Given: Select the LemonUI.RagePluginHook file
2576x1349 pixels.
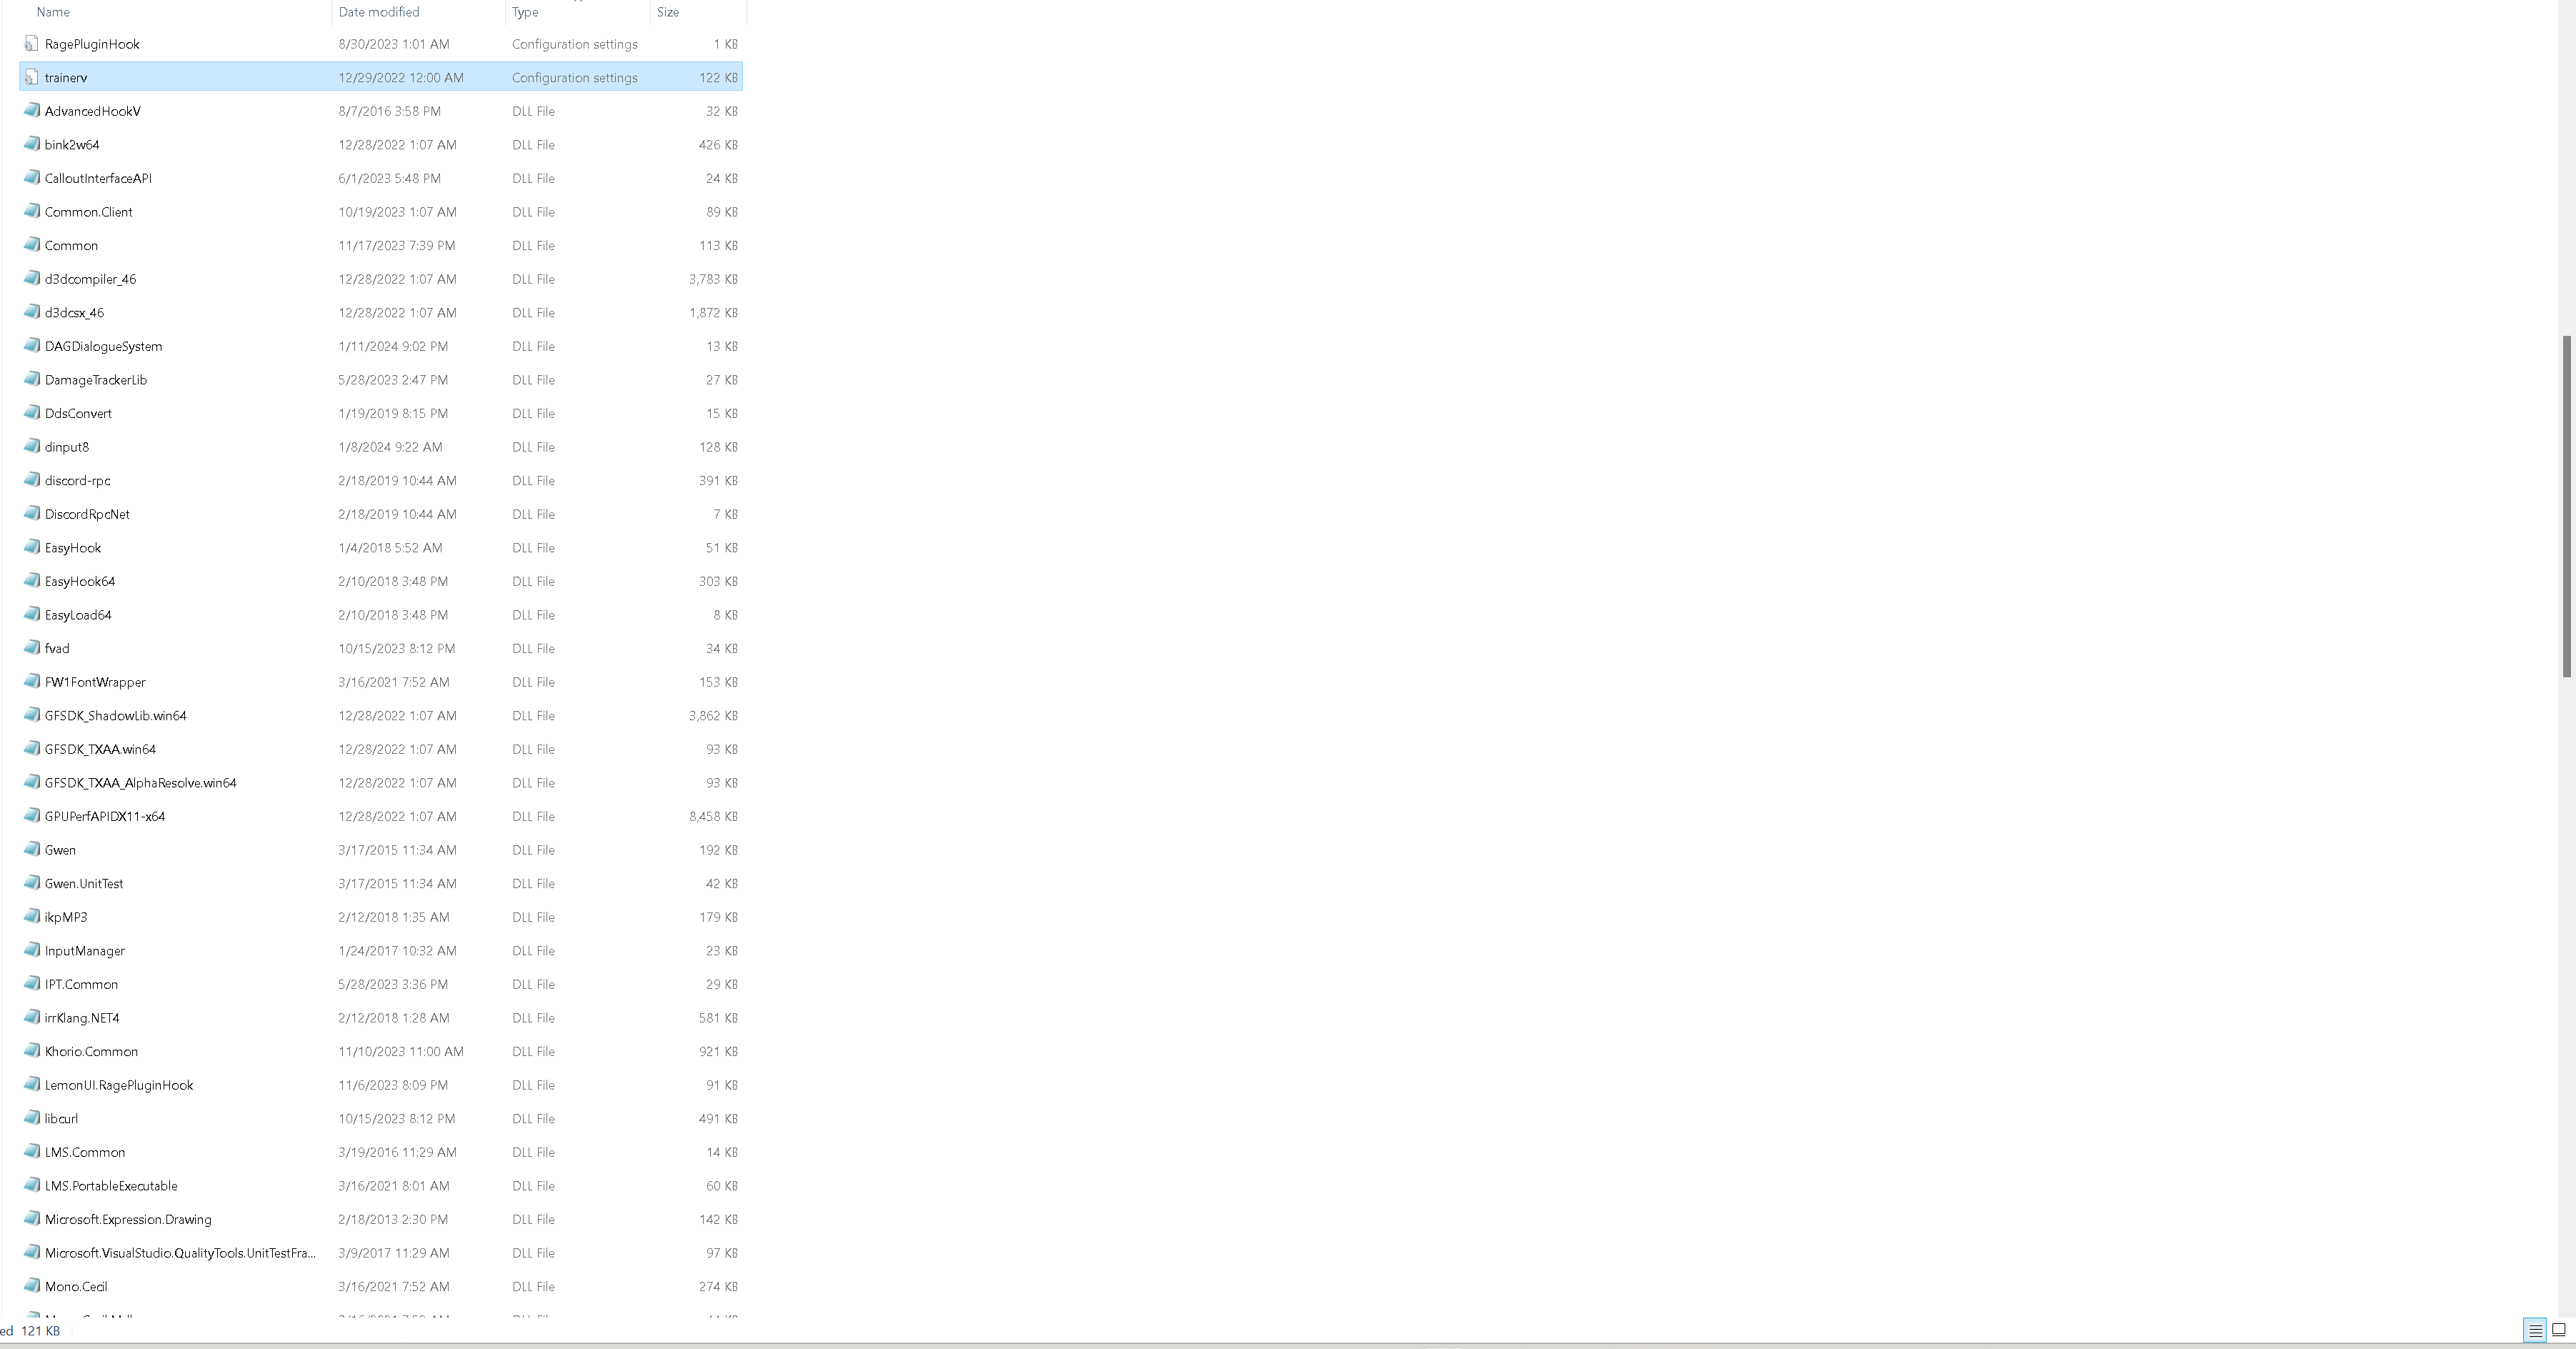Looking at the screenshot, I should pyautogui.click(x=119, y=1086).
